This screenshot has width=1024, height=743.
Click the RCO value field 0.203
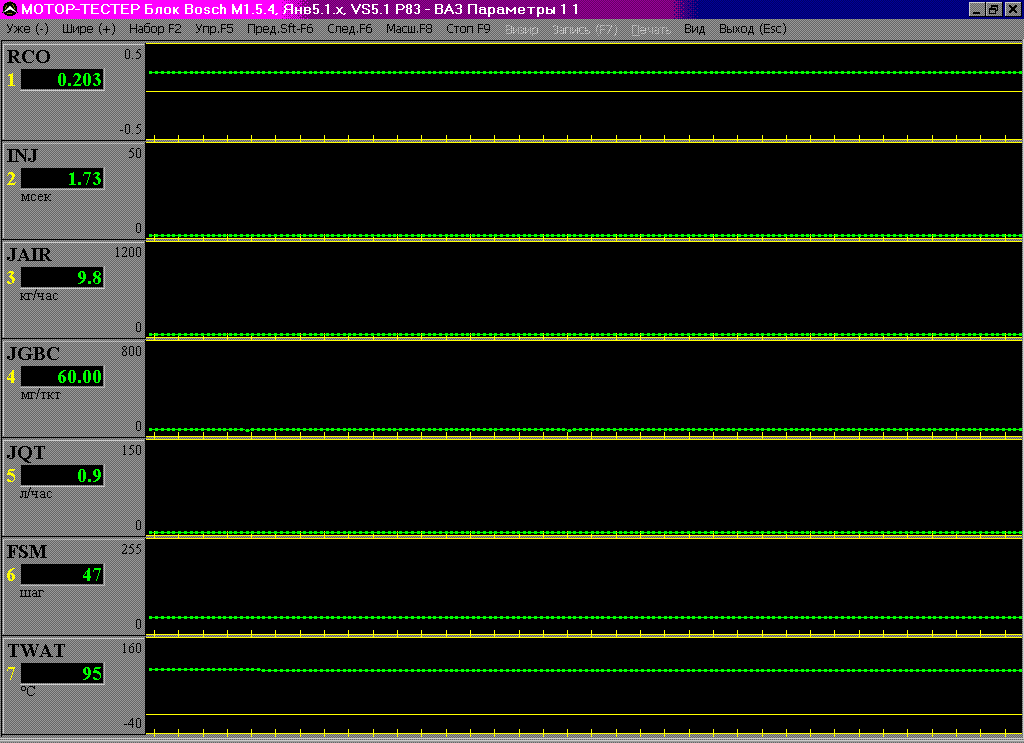point(62,80)
